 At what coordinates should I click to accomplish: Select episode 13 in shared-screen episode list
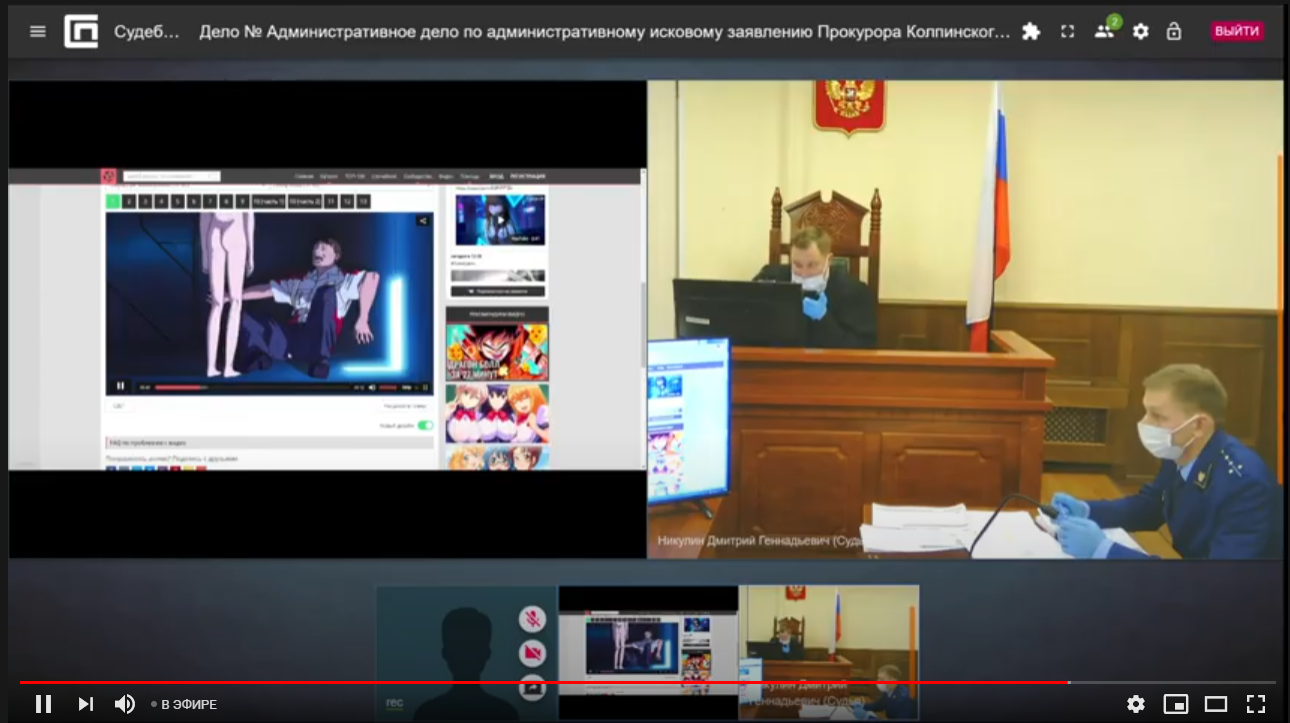click(363, 201)
